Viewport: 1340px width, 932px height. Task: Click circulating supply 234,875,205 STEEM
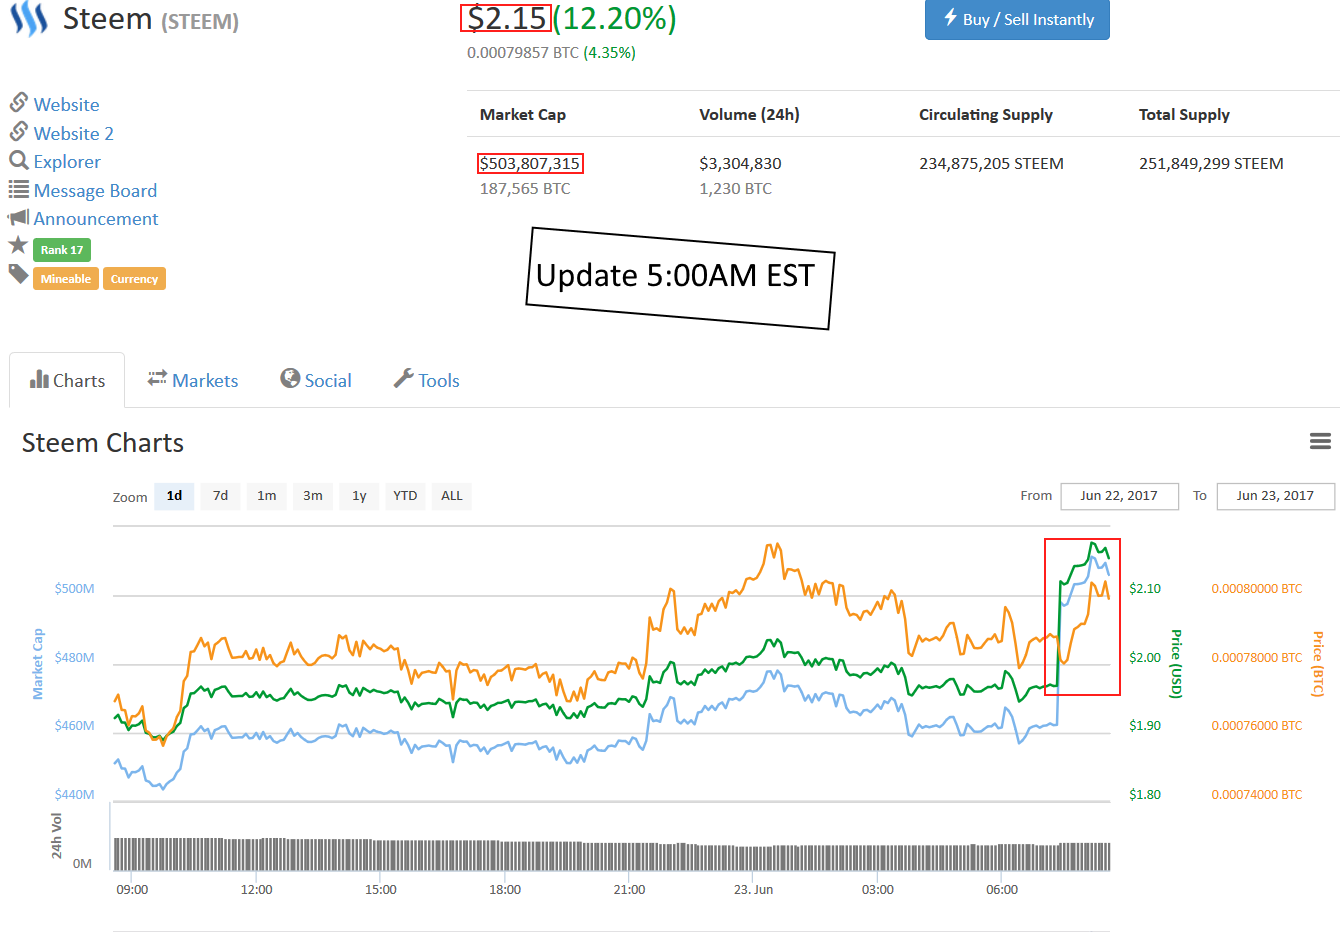[991, 163]
